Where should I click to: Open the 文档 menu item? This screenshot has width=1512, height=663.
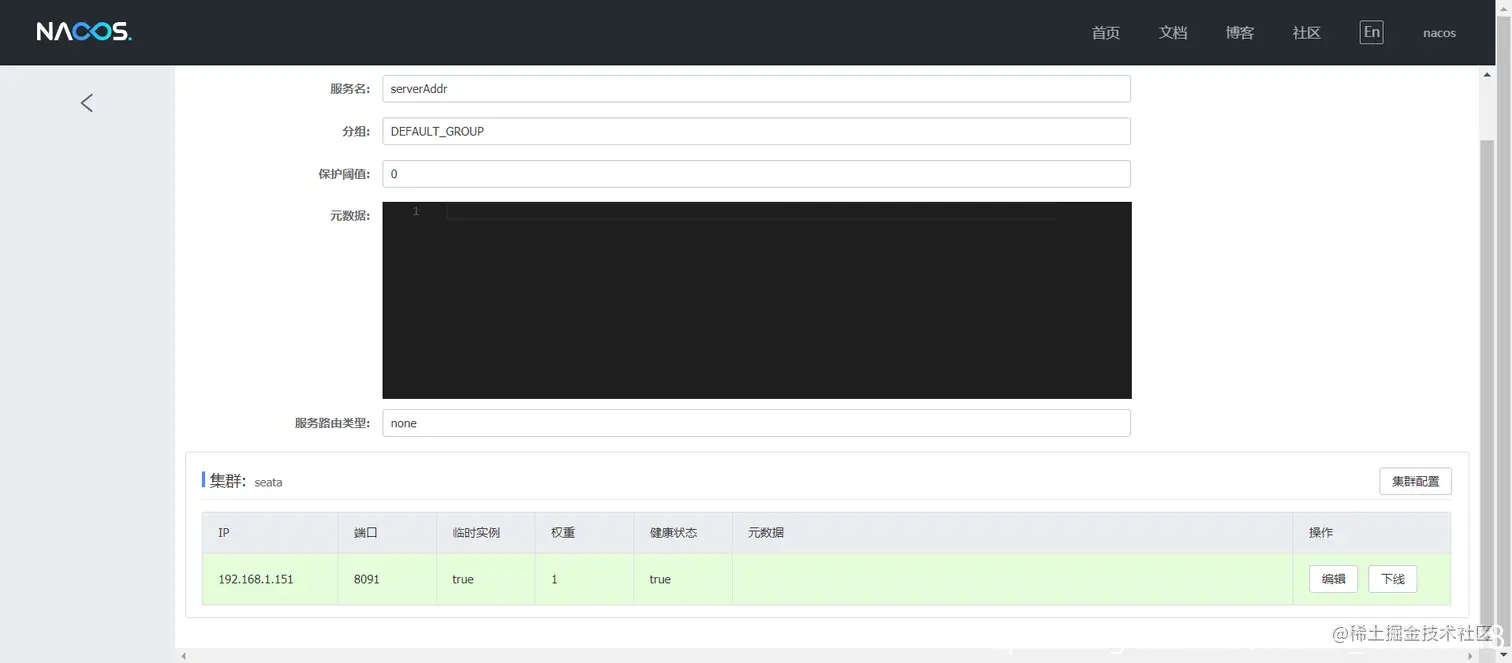click(x=1172, y=33)
